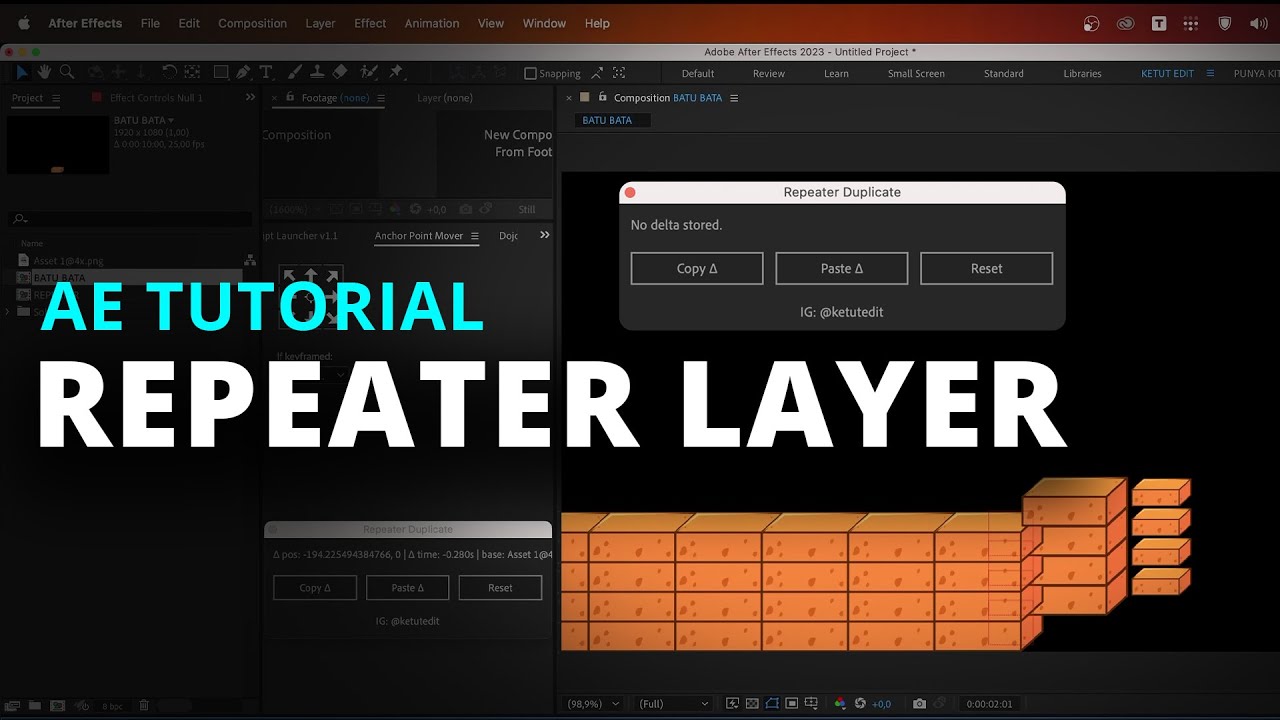Open the Anchor Point Mover panel menu
The width and height of the screenshot is (1280, 720).
[x=475, y=236]
